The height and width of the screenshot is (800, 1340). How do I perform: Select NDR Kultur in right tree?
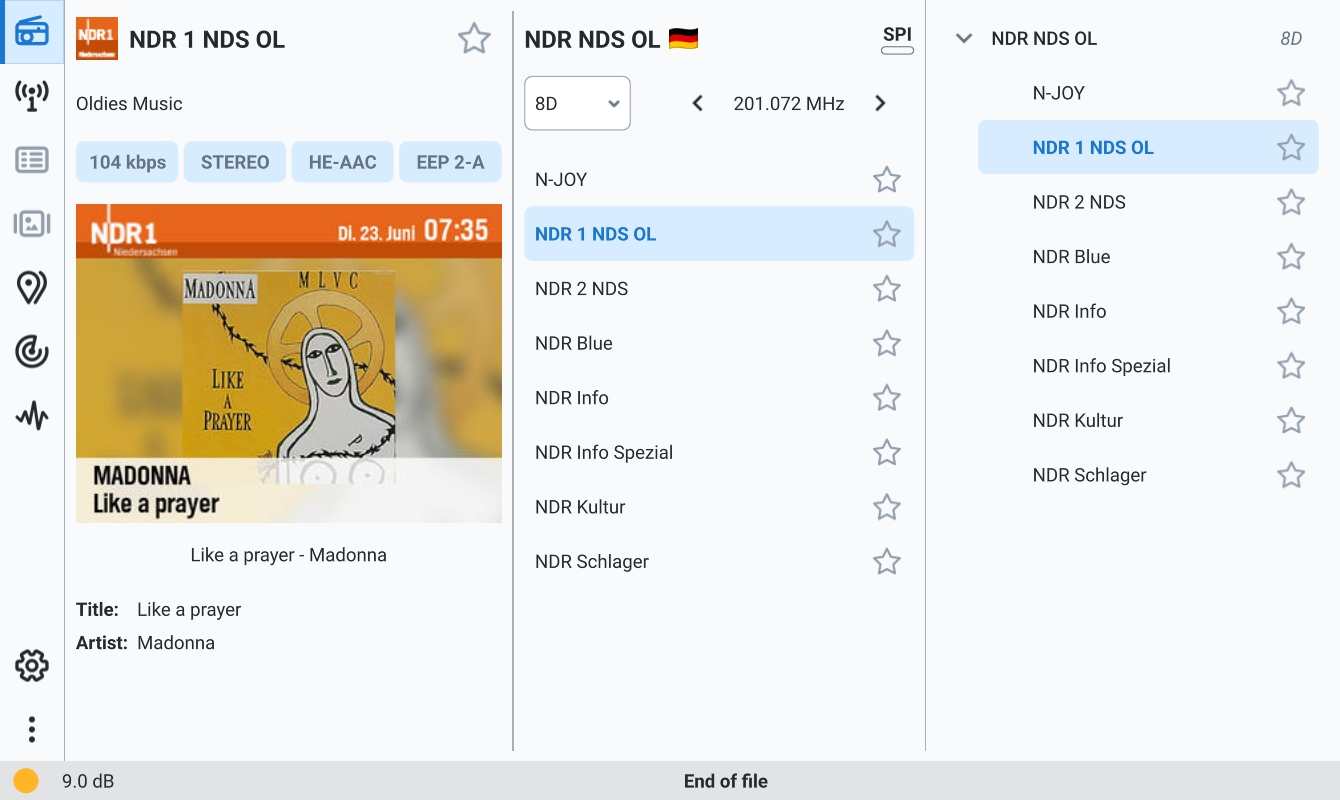coord(1148,420)
